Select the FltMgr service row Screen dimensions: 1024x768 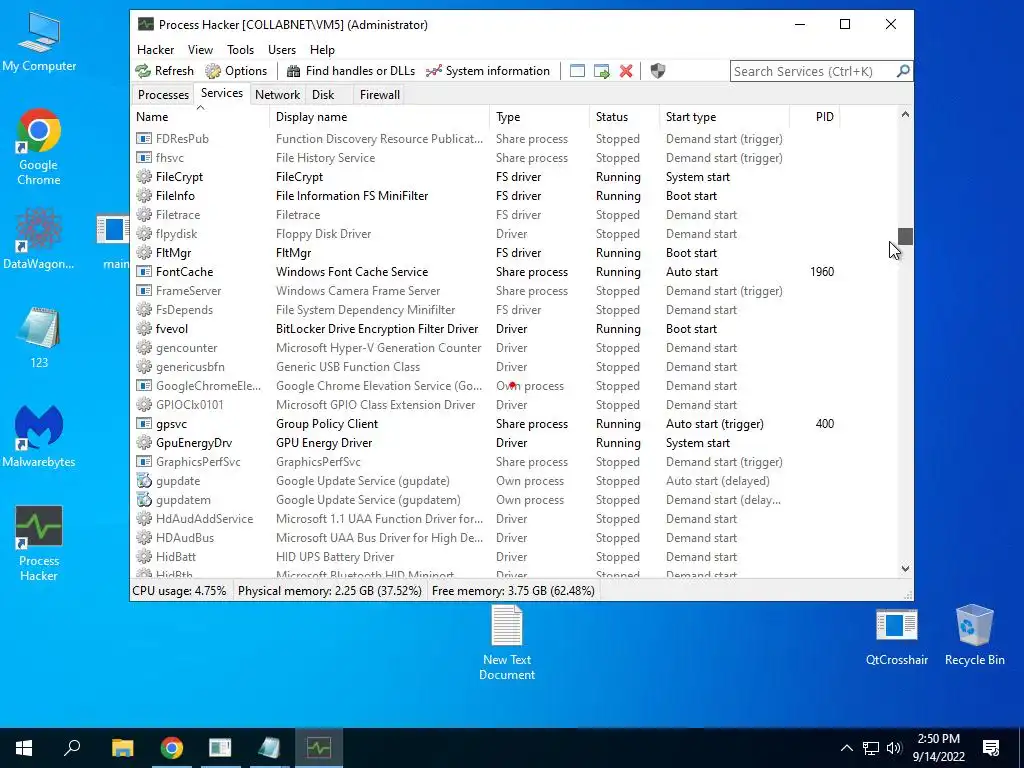click(513, 253)
